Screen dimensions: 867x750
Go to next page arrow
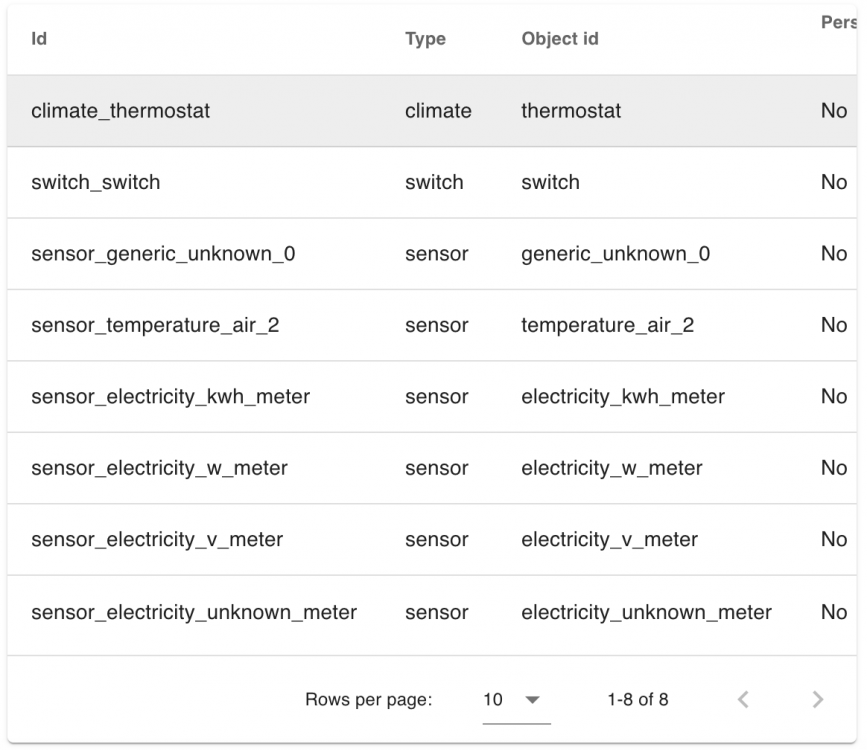pos(818,700)
